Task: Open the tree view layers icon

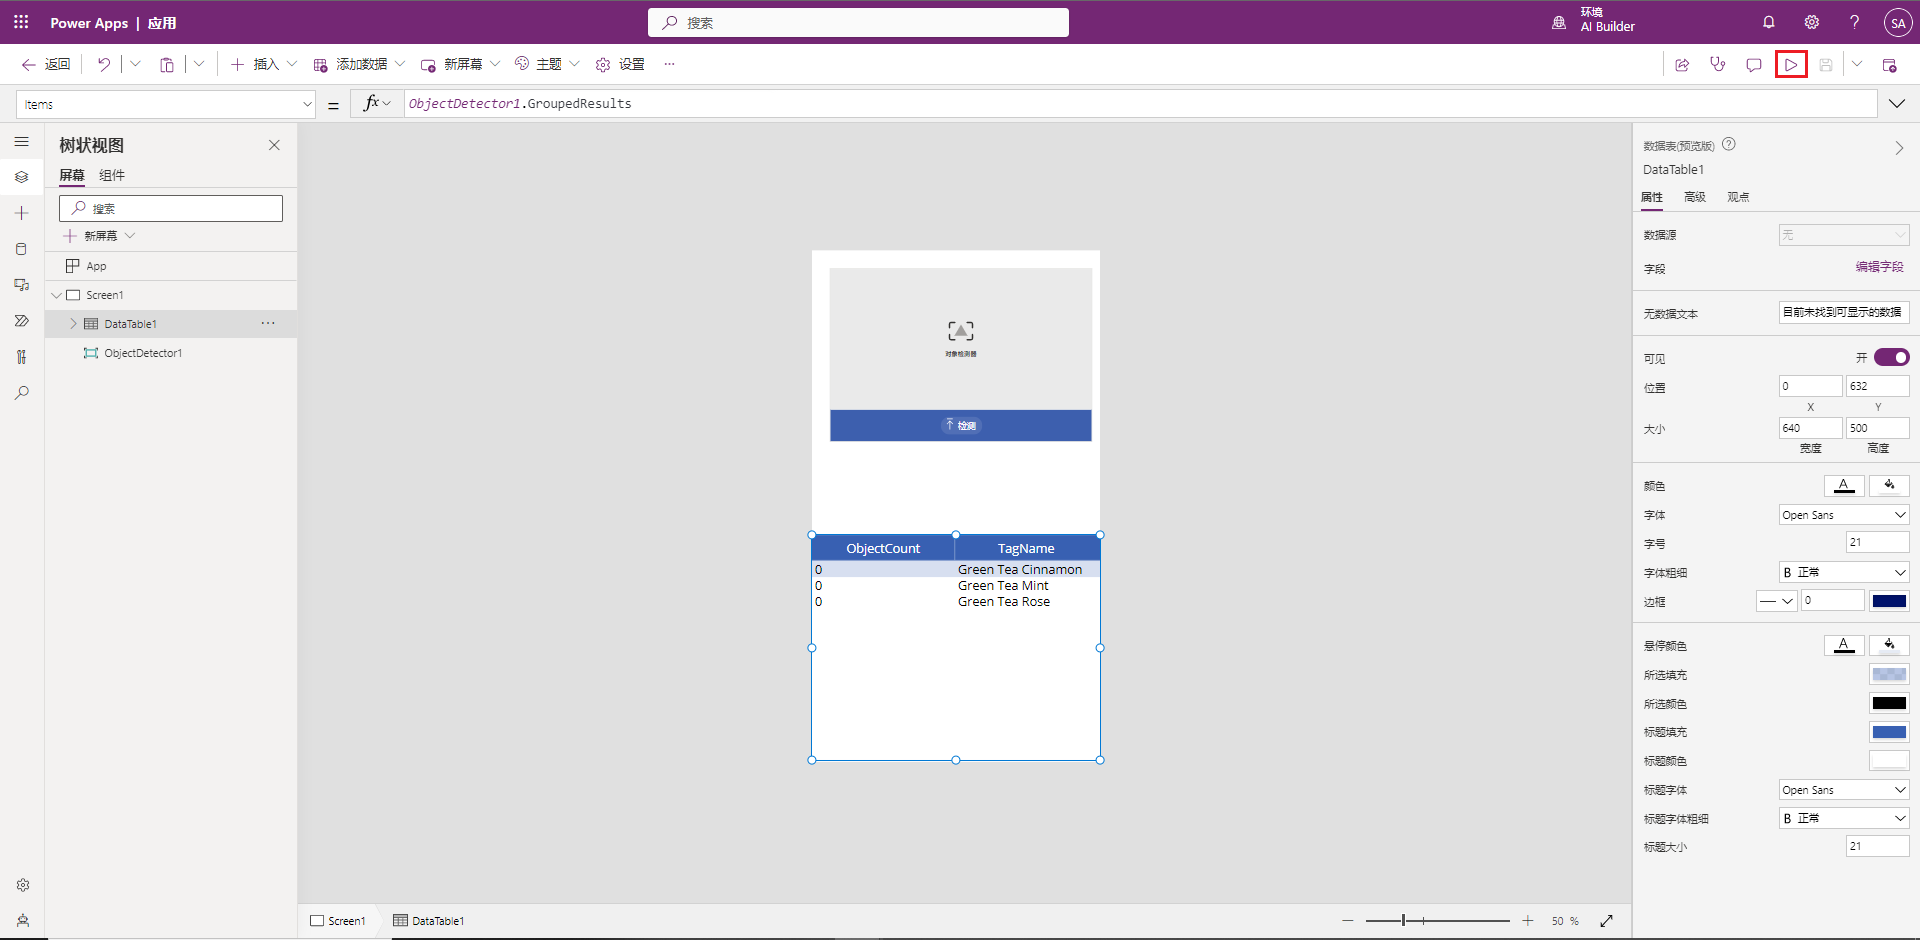Action: 21,177
